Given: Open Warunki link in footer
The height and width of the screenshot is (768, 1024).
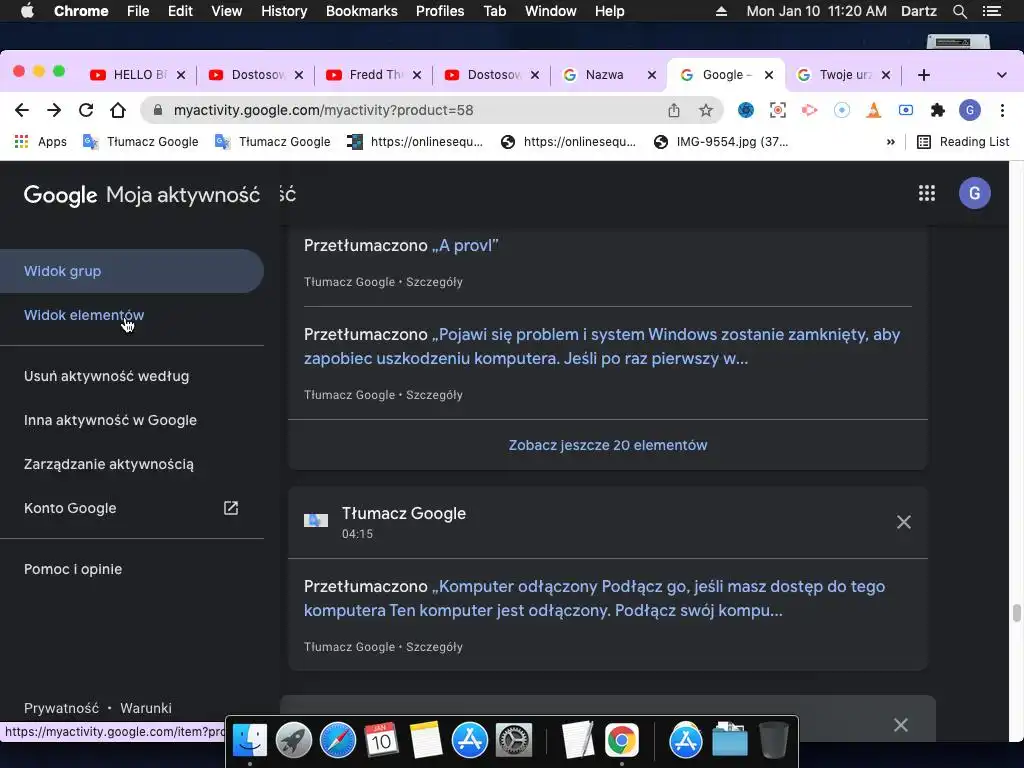Looking at the screenshot, I should (x=146, y=708).
